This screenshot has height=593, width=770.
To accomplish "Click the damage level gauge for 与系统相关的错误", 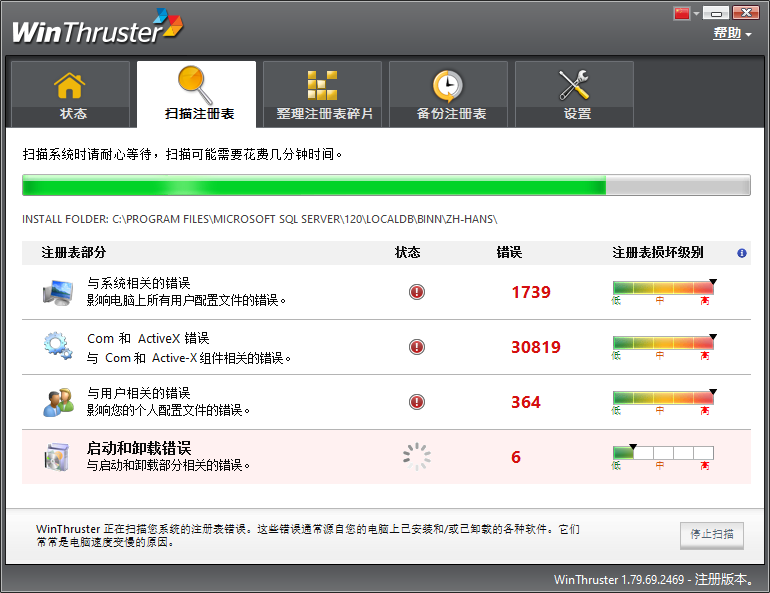I will 663,288.
